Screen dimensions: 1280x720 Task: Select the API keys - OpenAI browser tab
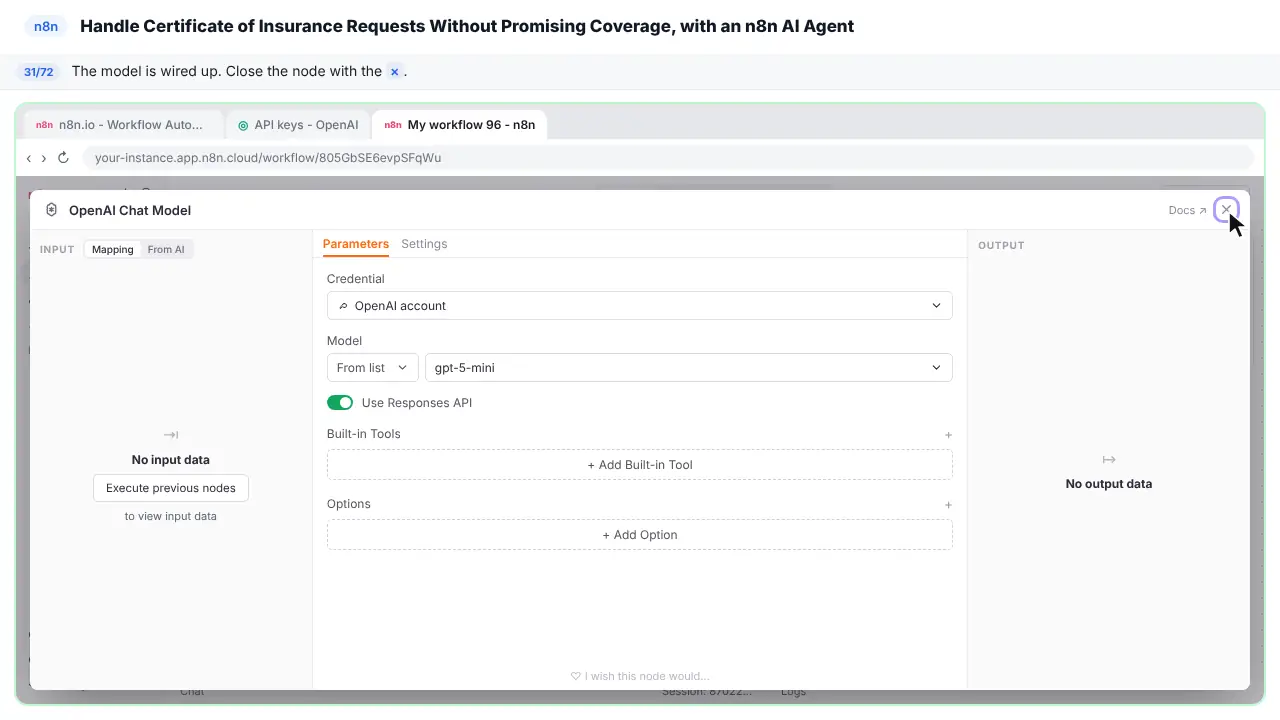(x=298, y=125)
